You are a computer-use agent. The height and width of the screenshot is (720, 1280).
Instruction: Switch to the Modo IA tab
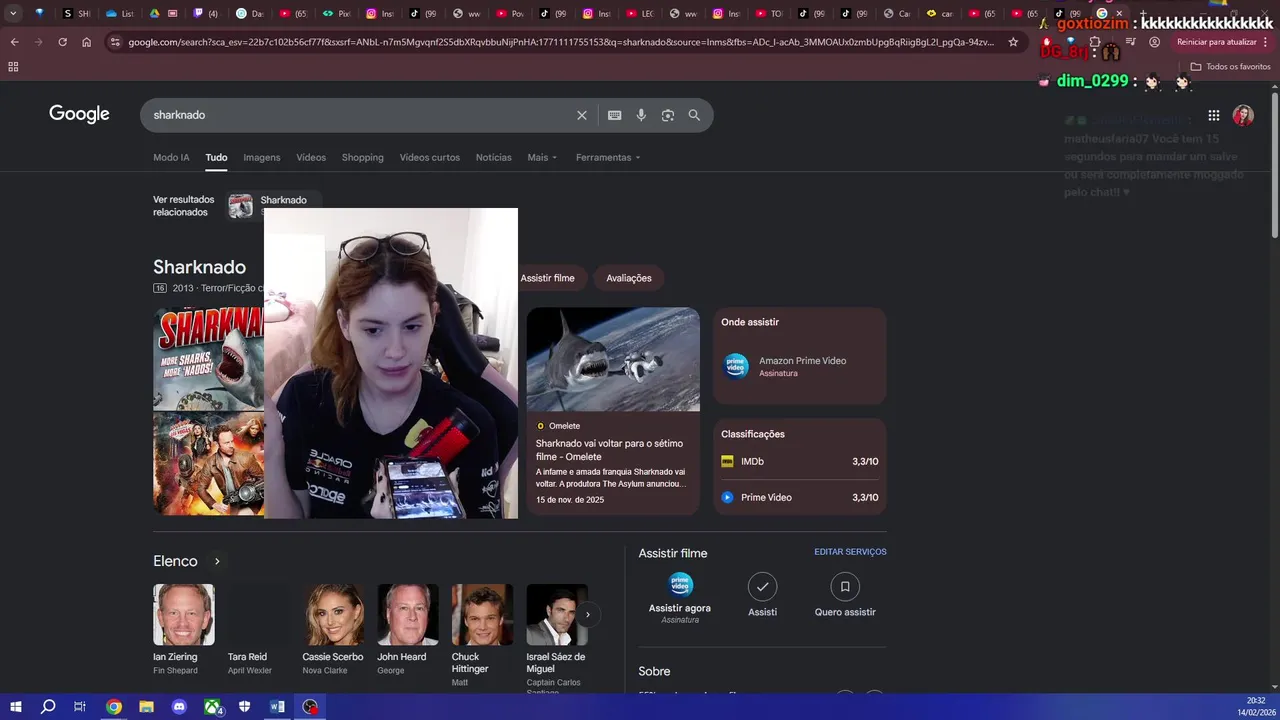coord(171,157)
